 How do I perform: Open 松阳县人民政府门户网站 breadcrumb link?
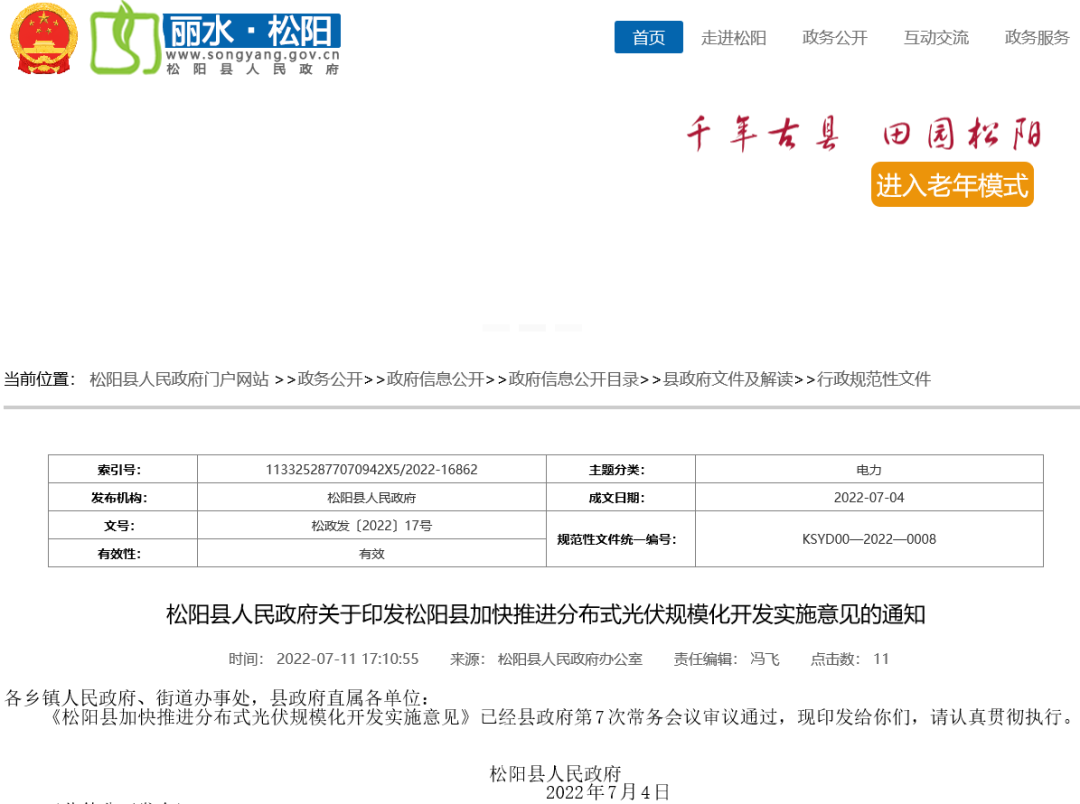tap(179, 379)
